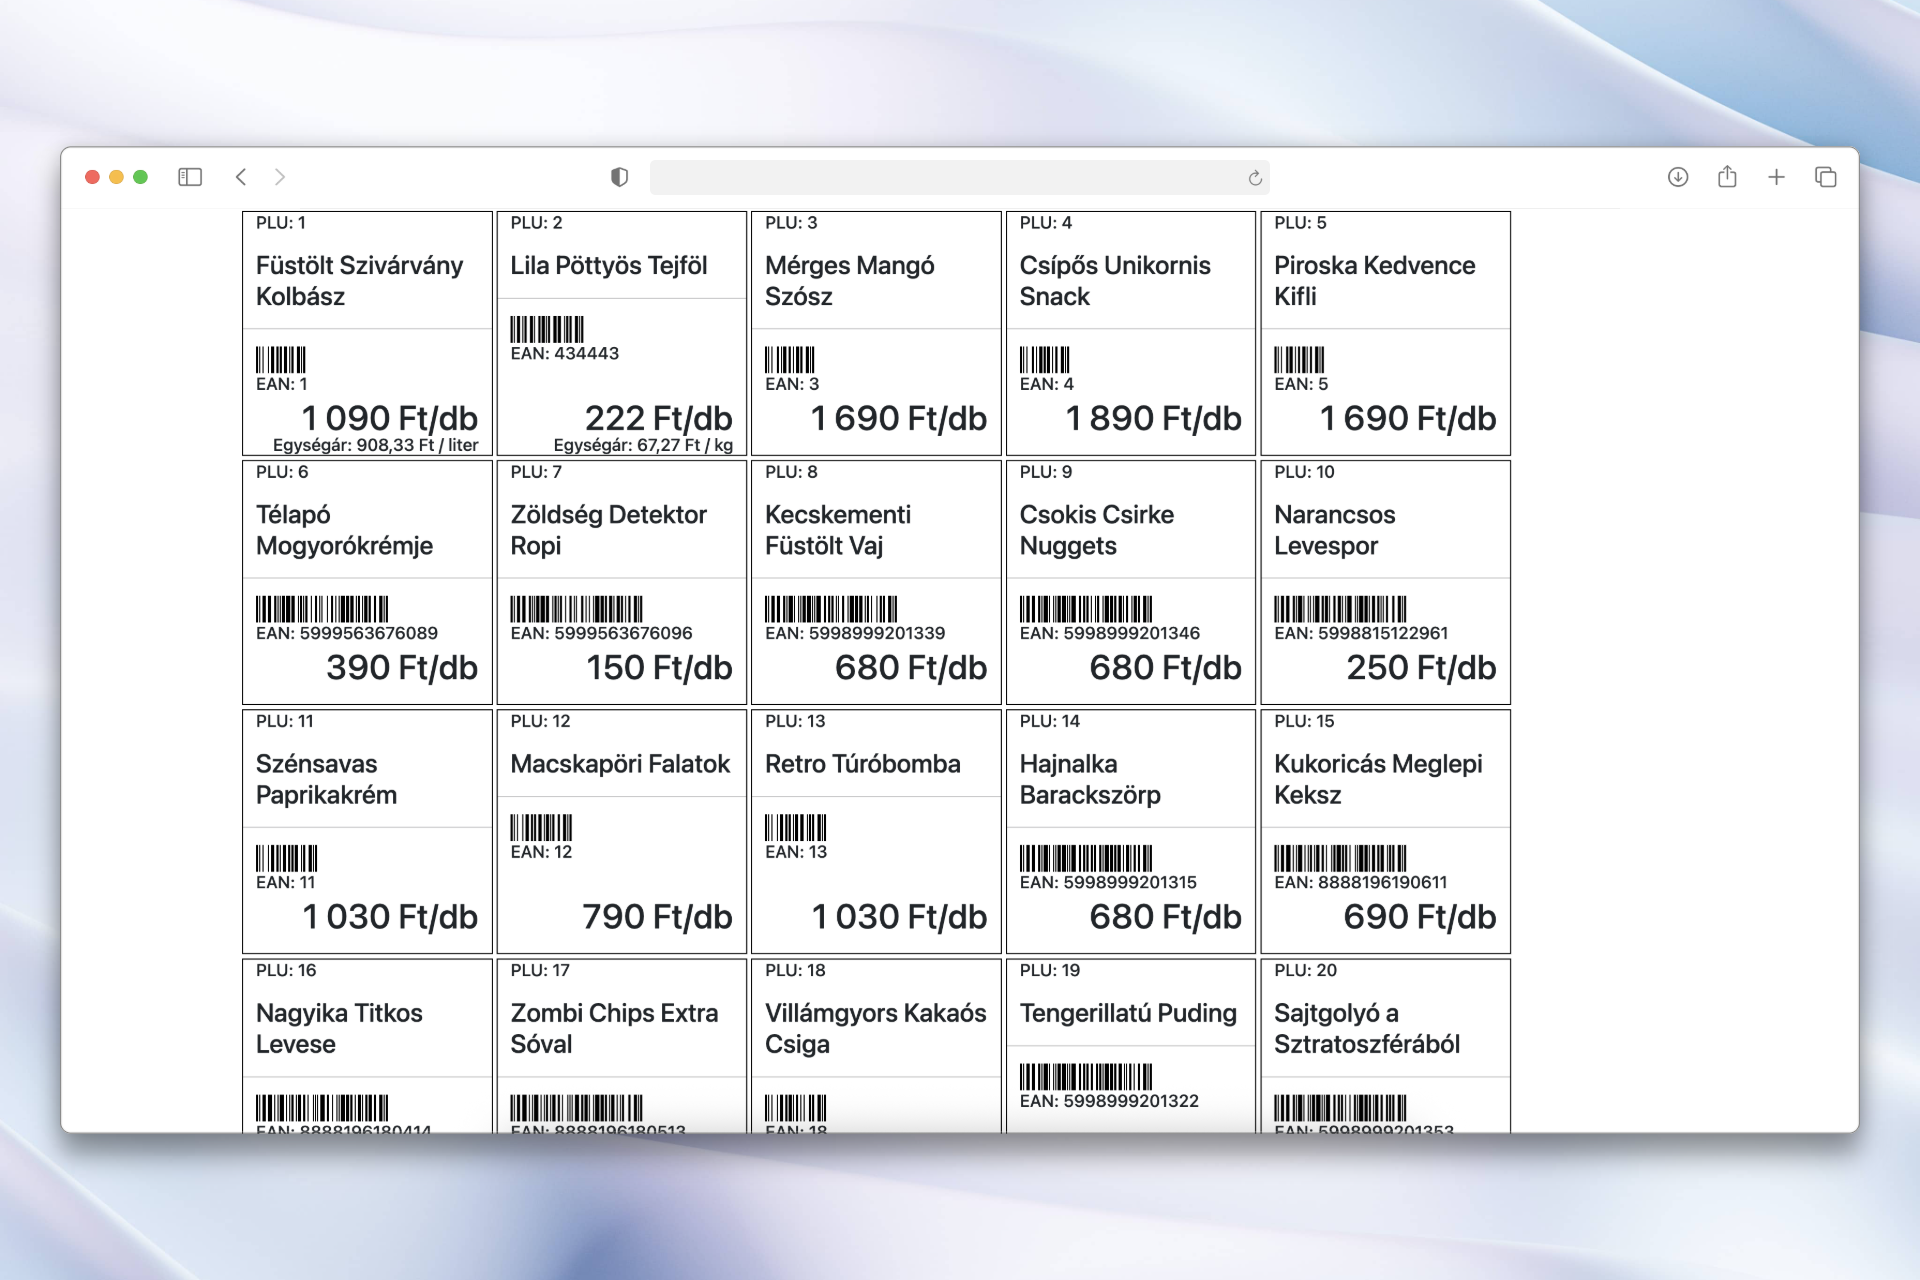Click the red close window button
Screen dimensions: 1920x1280
(92, 177)
